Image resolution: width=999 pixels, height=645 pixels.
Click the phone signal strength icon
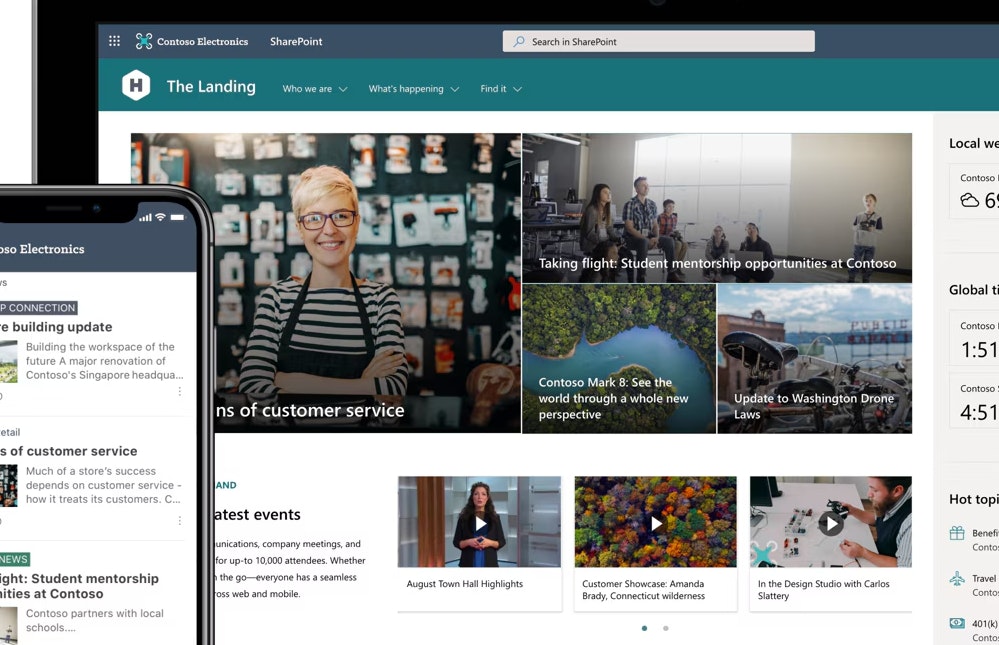[145, 217]
